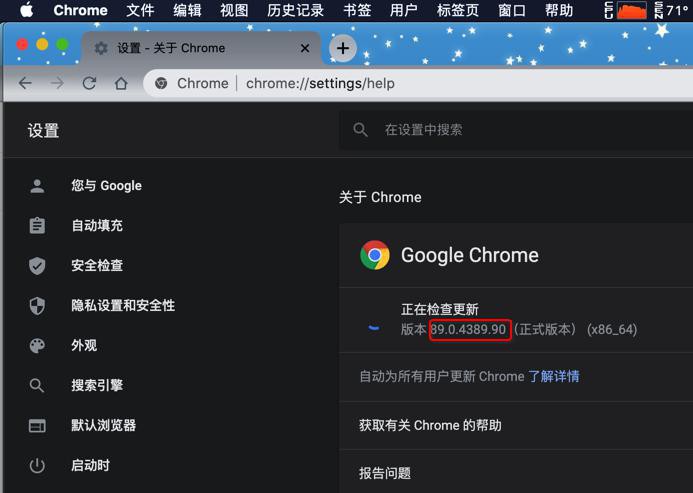Open 安全检查 settings section
This screenshot has width=693, height=493.
click(x=97, y=265)
